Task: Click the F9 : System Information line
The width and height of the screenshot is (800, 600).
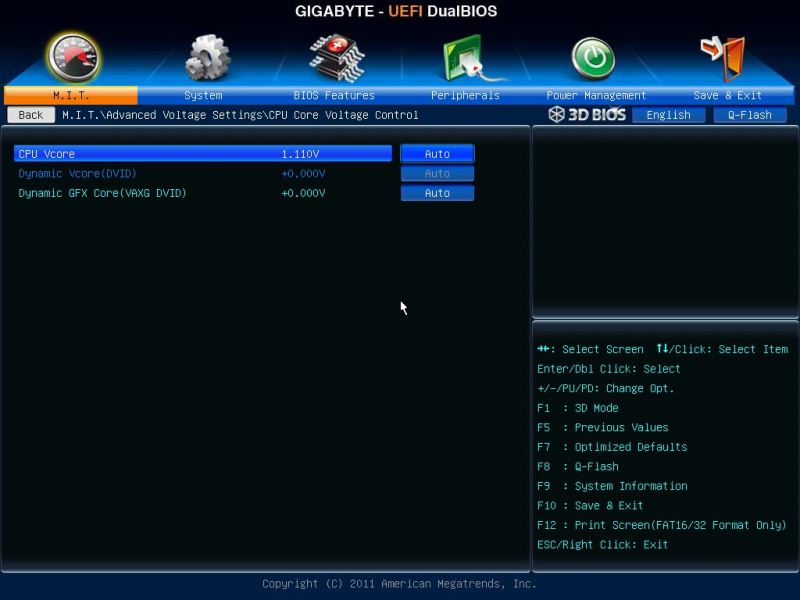Action: click(x=612, y=486)
